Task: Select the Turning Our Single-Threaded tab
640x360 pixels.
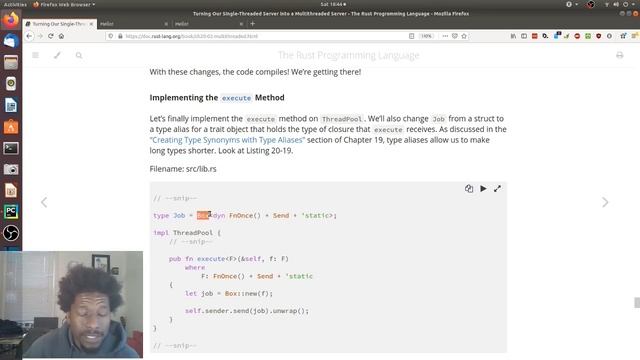Action: 60,24
